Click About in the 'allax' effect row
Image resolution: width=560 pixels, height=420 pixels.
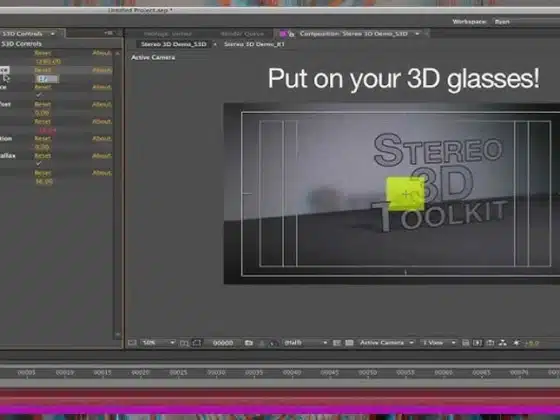102,156
